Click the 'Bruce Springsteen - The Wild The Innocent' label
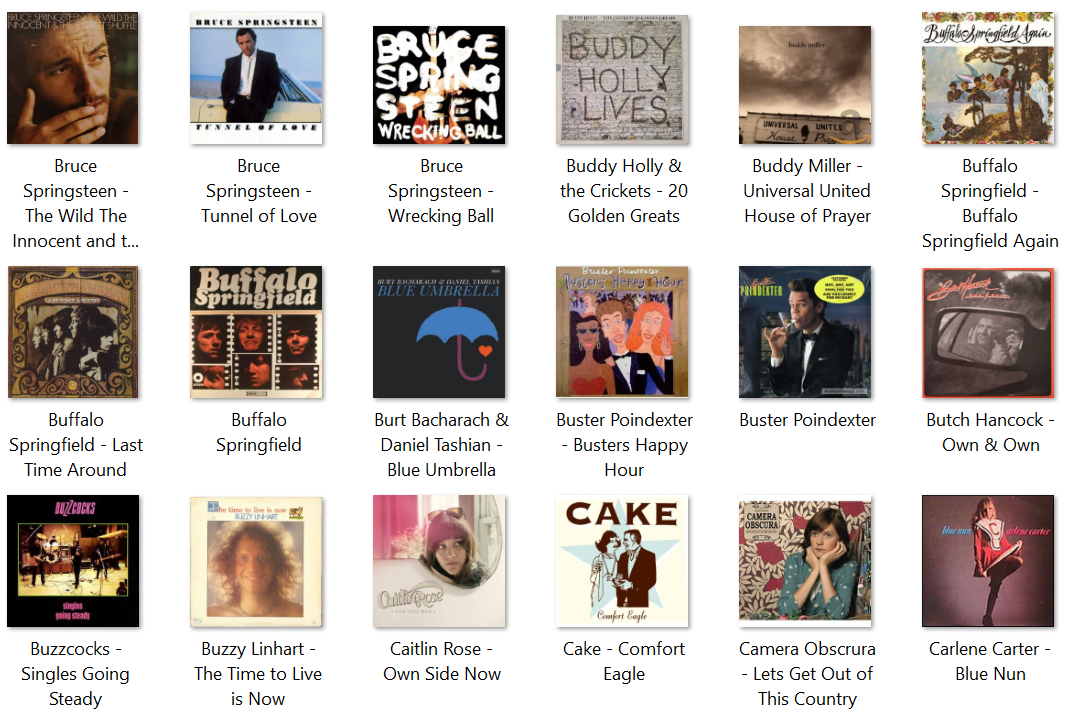This screenshot has height=719, width=1076. 75,204
